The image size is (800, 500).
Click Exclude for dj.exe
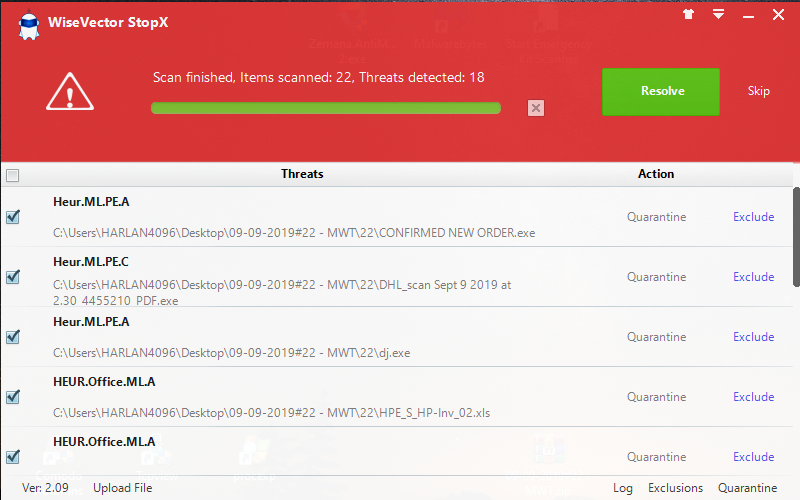pos(754,337)
